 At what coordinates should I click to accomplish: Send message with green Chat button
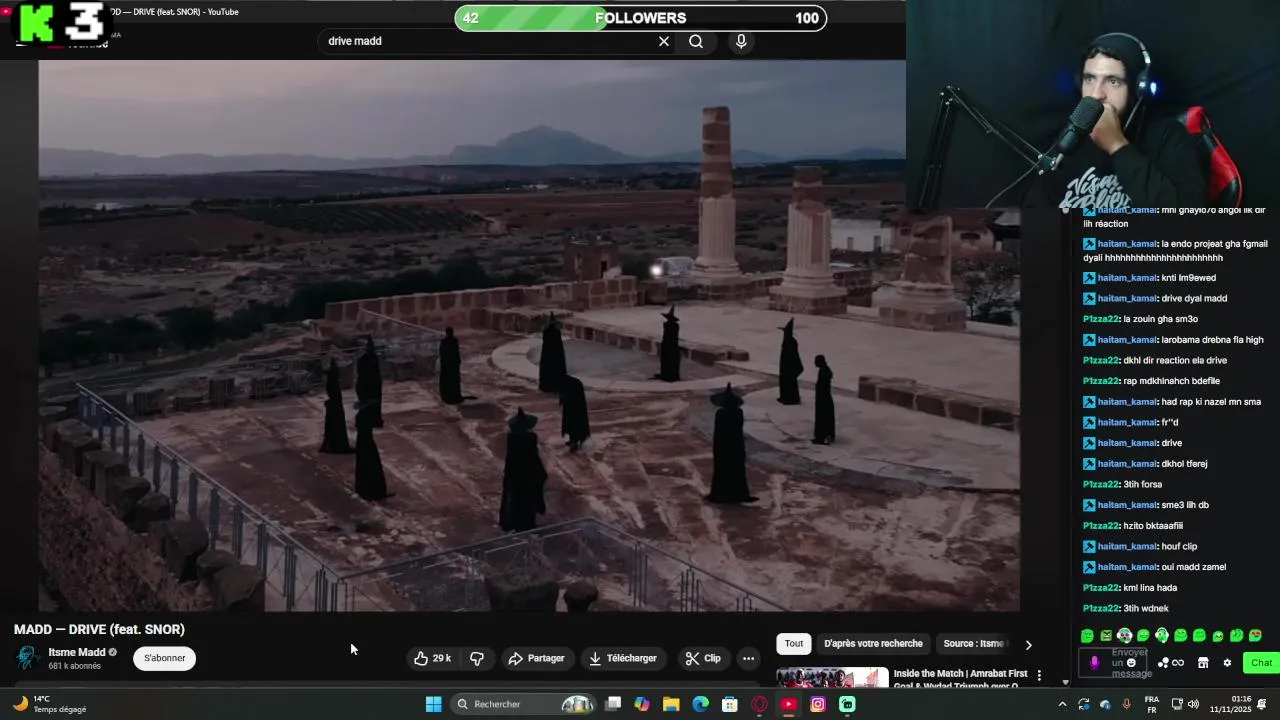click(1261, 663)
